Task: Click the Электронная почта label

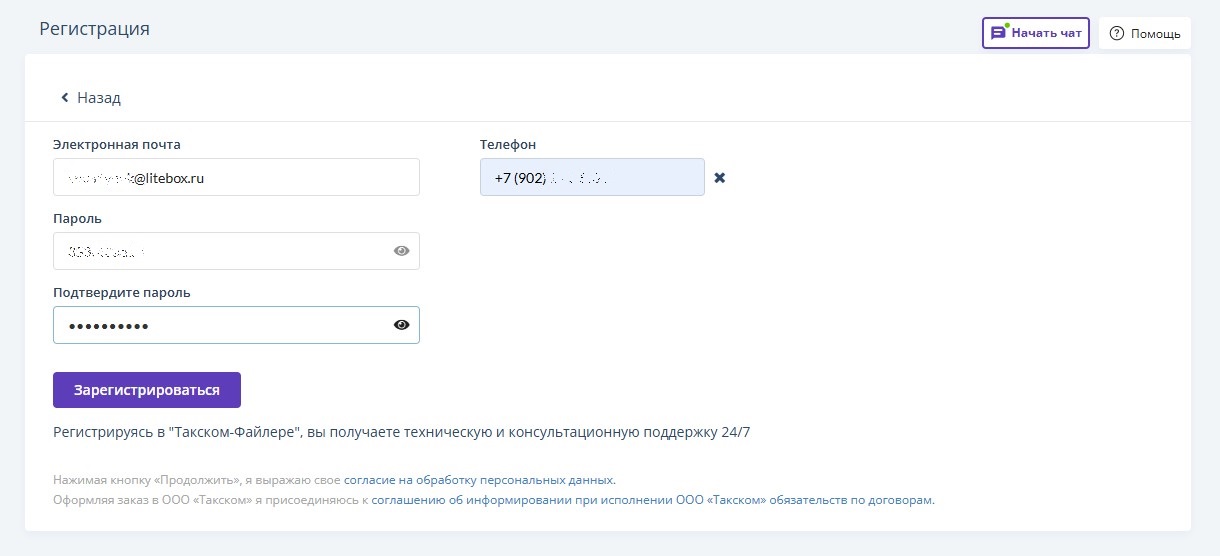Action: (117, 144)
